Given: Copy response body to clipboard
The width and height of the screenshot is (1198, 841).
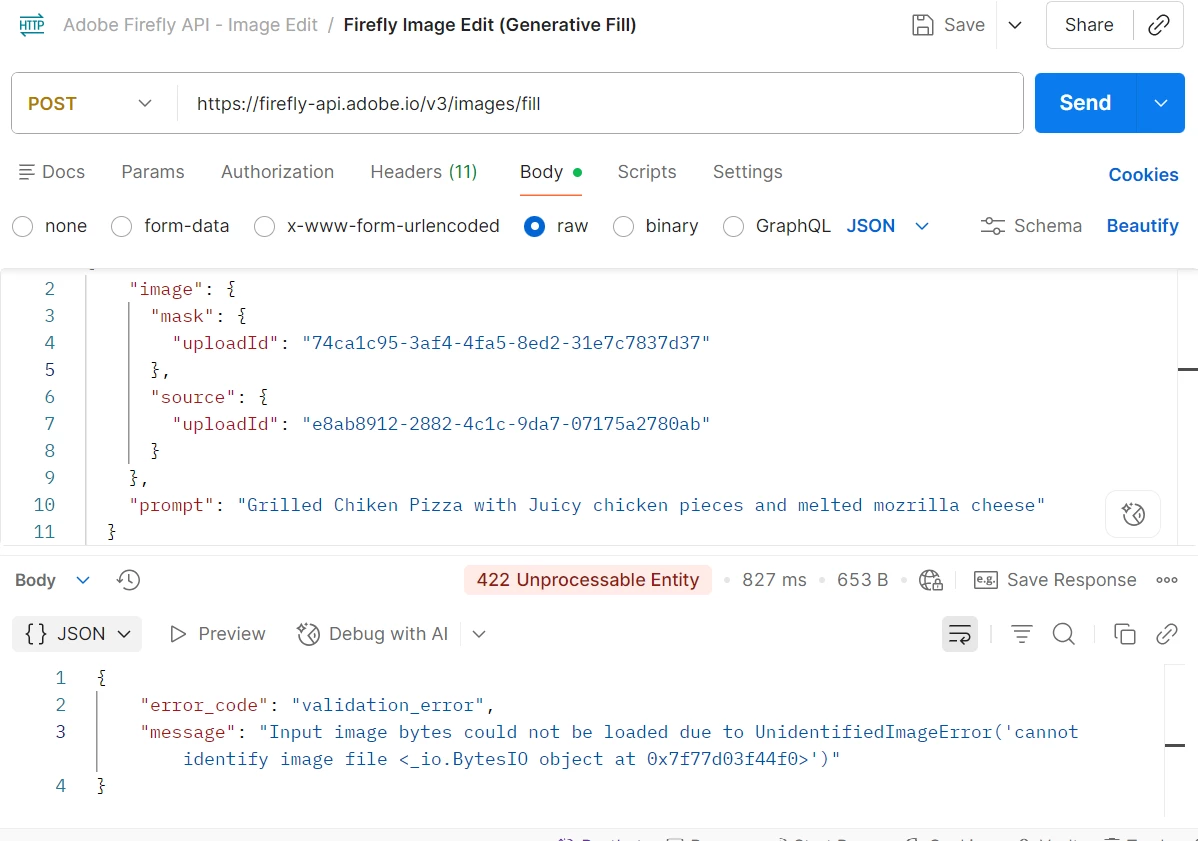Looking at the screenshot, I should click(1125, 634).
